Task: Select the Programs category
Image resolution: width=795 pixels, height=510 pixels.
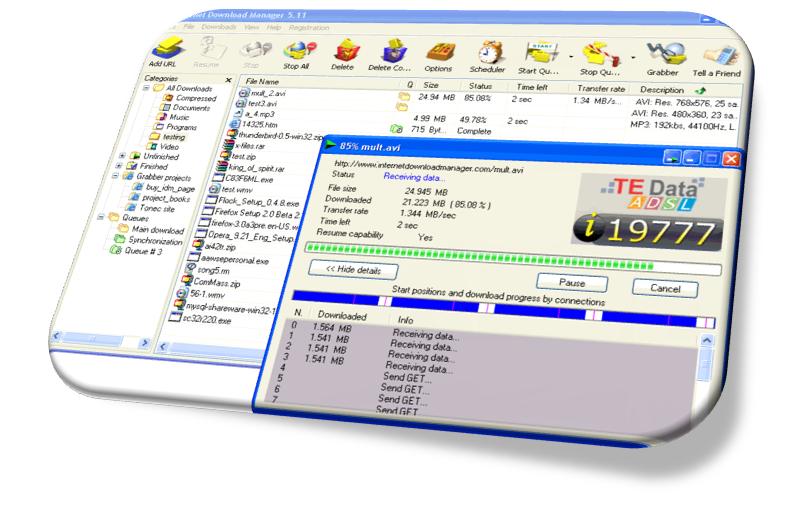Action: pos(175,127)
